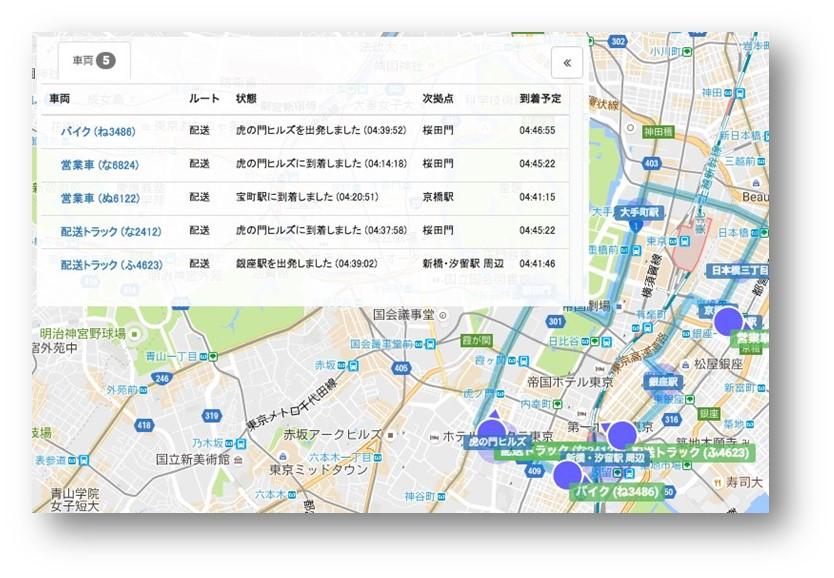Click the 銀座駅 map label

coord(663,382)
